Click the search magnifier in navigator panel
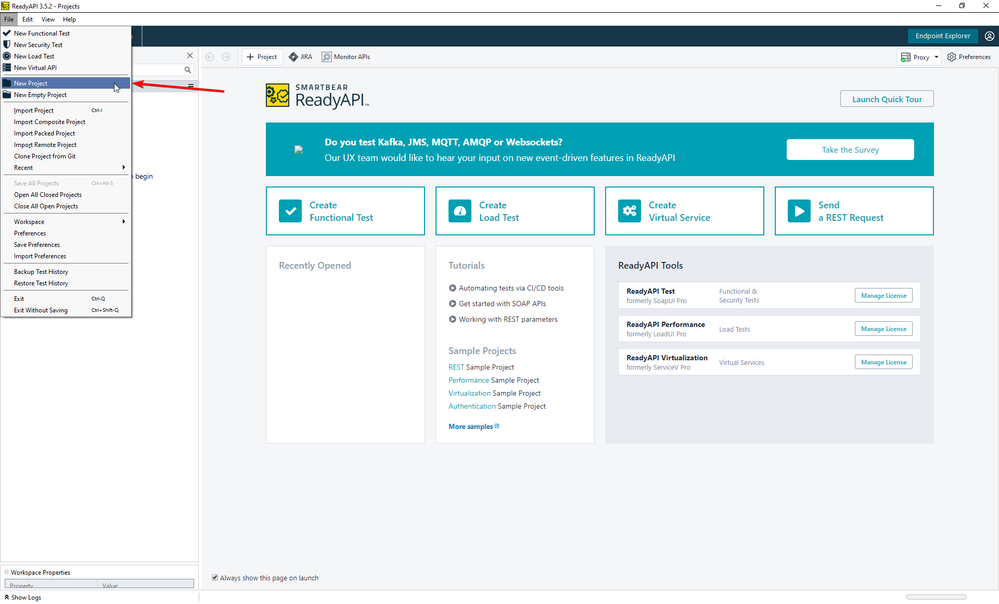 (187, 70)
